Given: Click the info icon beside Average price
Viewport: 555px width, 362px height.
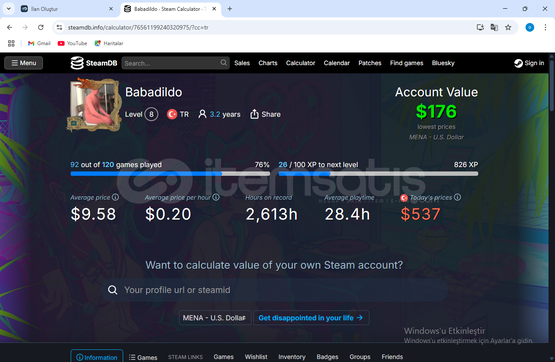Looking at the screenshot, I should (x=115, y=197).
